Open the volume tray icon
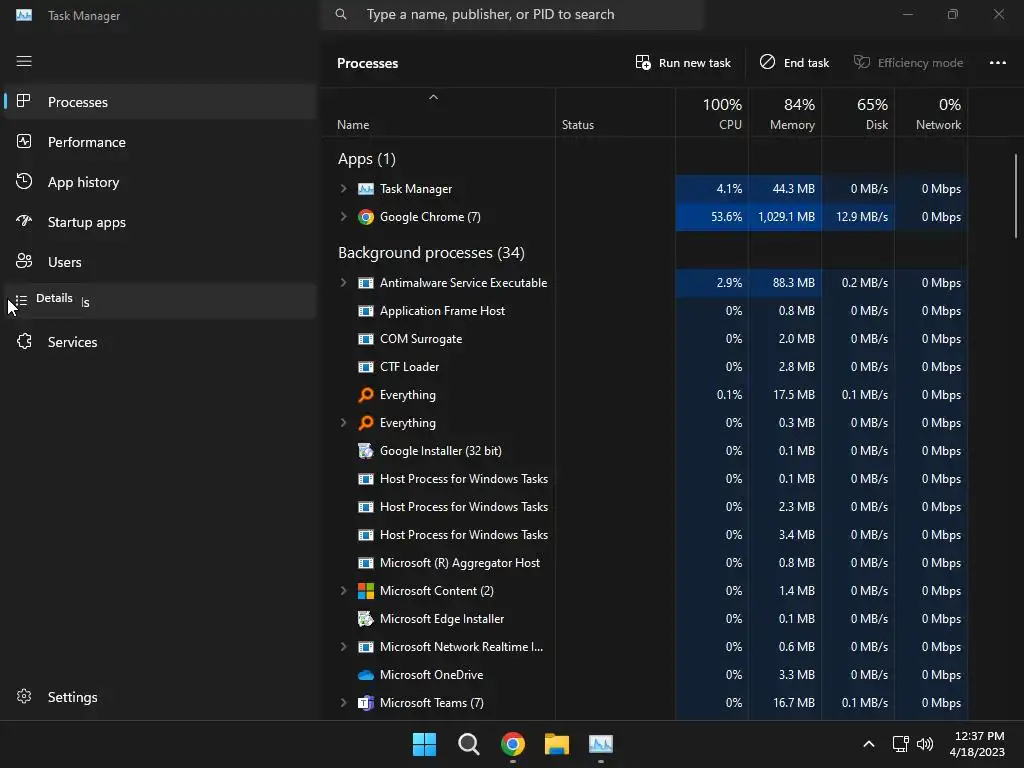Image resolution: width=1024 pixels, height=768 pixels. click(x=925, y=744)
